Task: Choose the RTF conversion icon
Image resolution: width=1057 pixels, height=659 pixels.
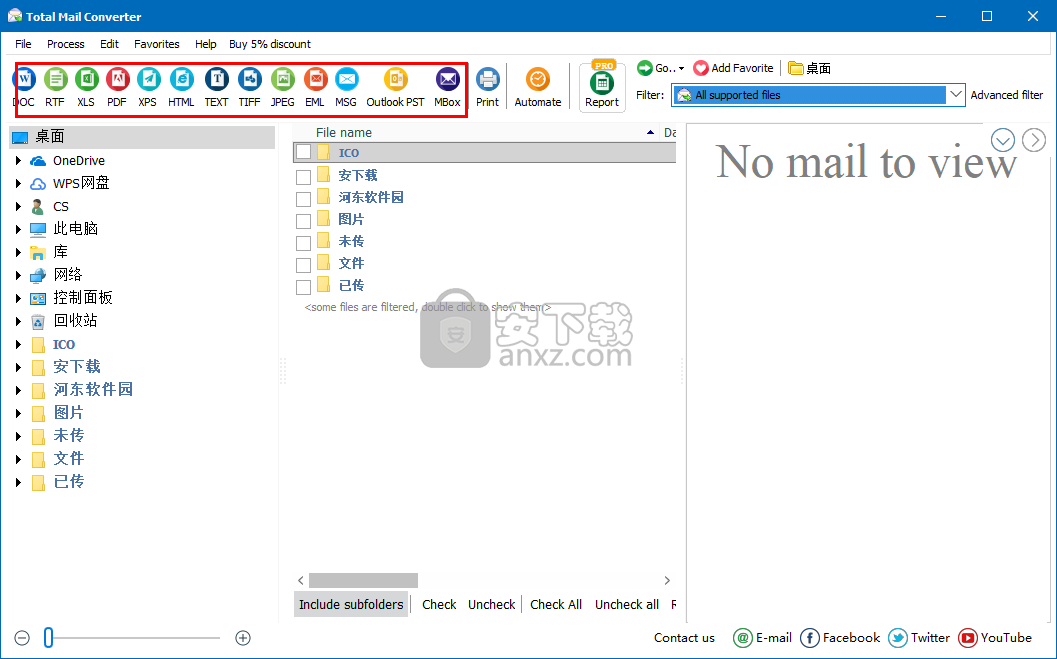Action: click(x=55, y=87)
